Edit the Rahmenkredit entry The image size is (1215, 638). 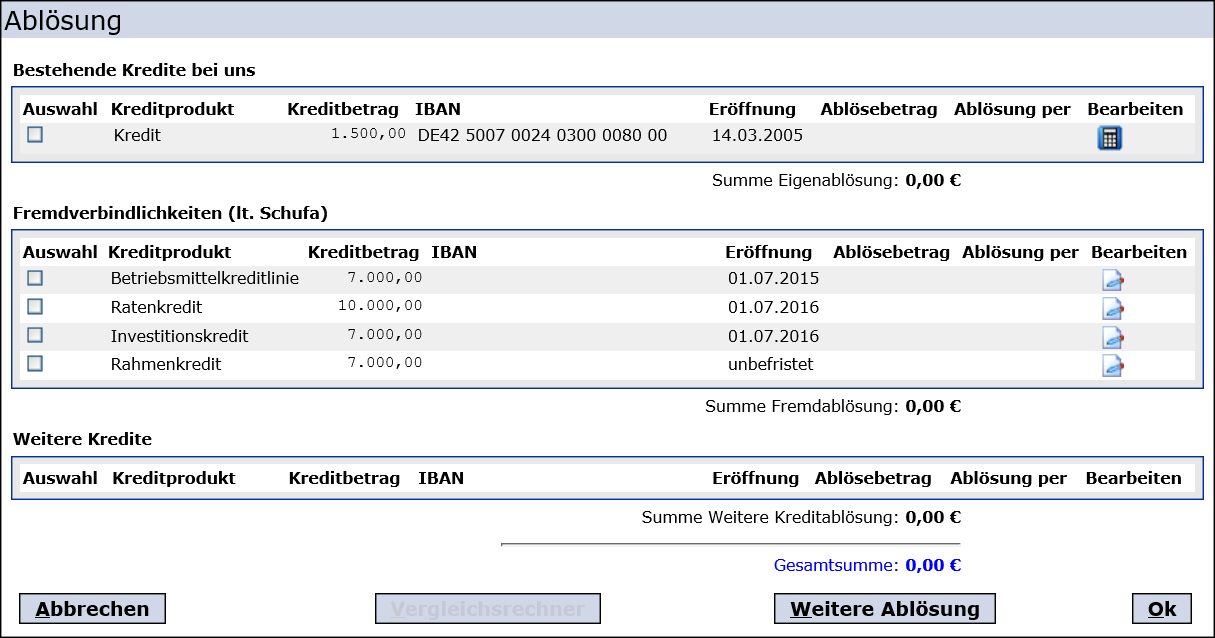tap(1112, 366)
